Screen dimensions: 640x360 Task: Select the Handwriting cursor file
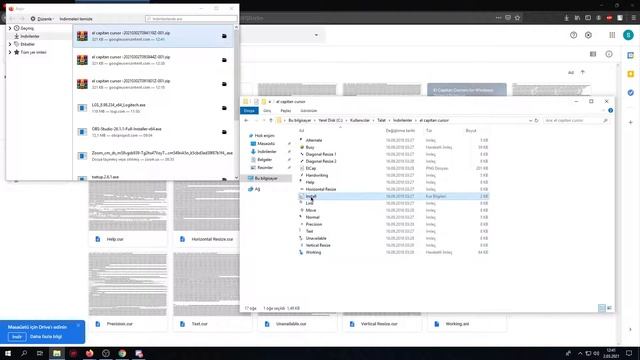pyautogui.click(x=317, y=175)
